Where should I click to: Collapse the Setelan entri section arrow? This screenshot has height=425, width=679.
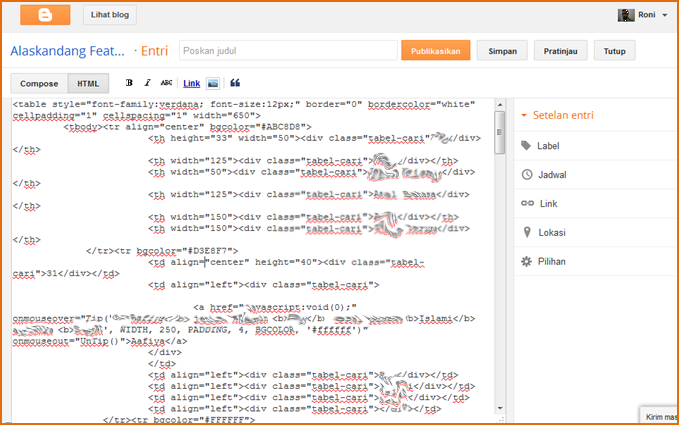pyautogui.click(x=524, y=115)
